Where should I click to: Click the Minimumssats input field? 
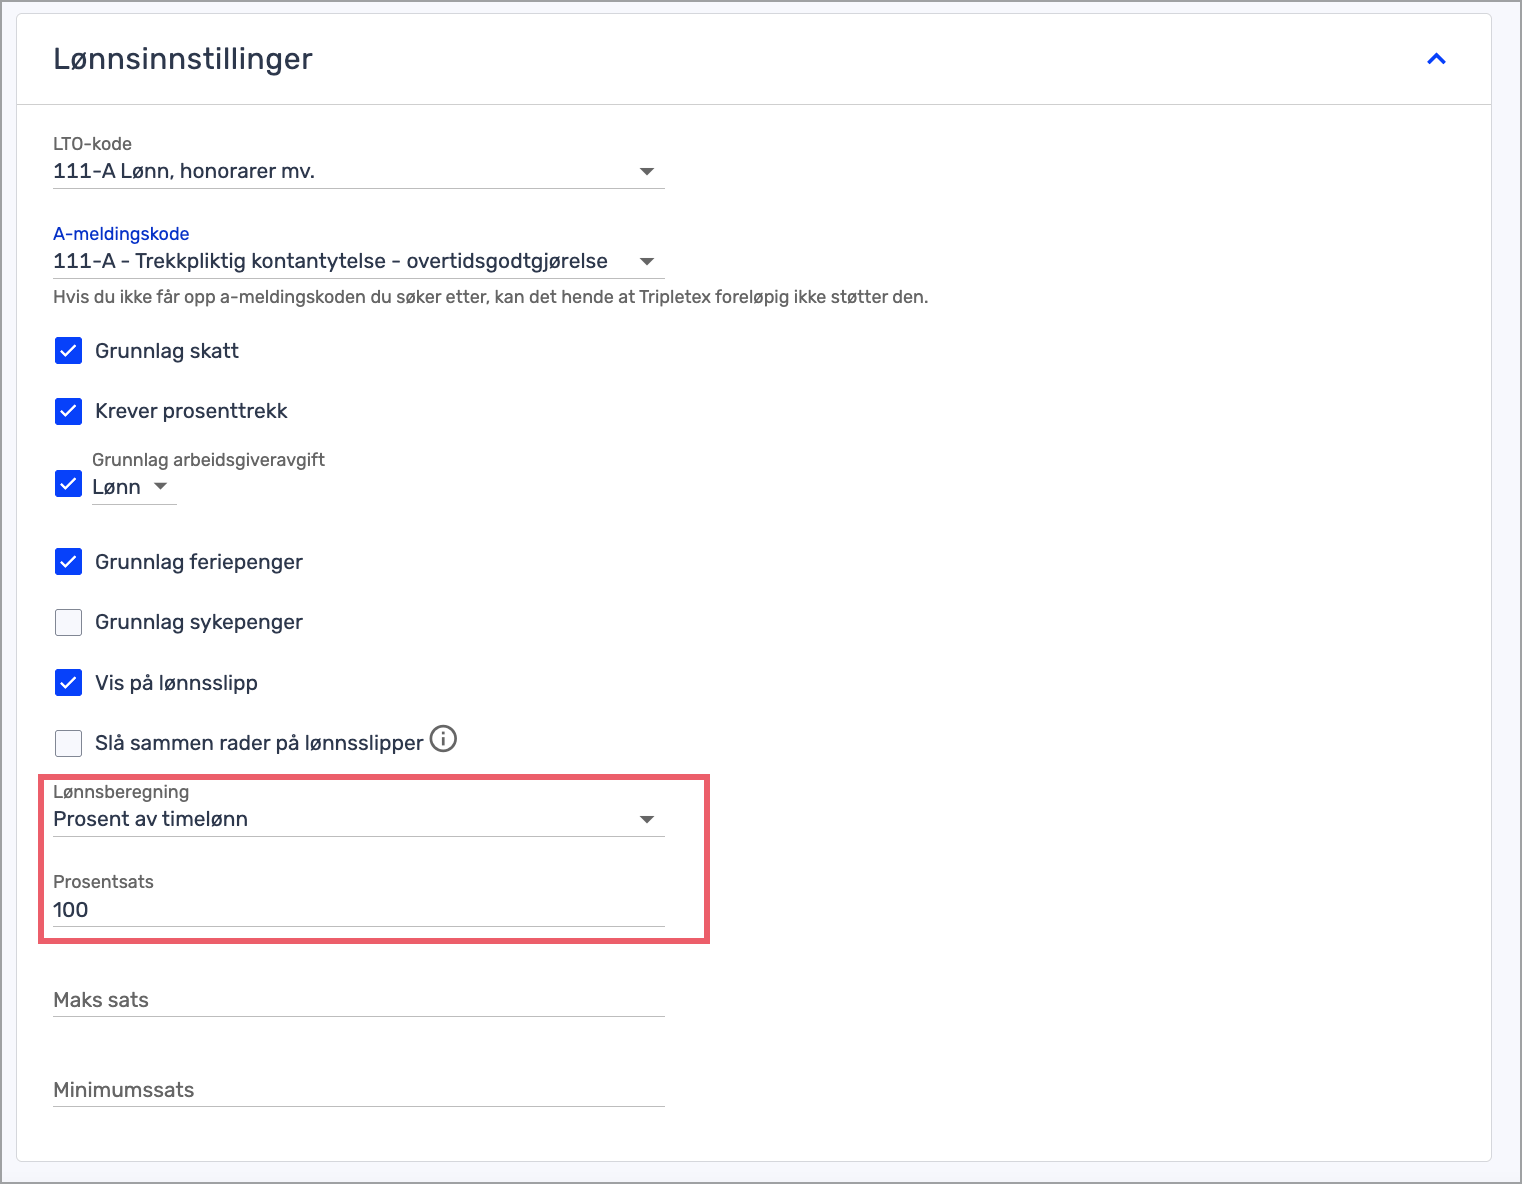coord(358,1090)
